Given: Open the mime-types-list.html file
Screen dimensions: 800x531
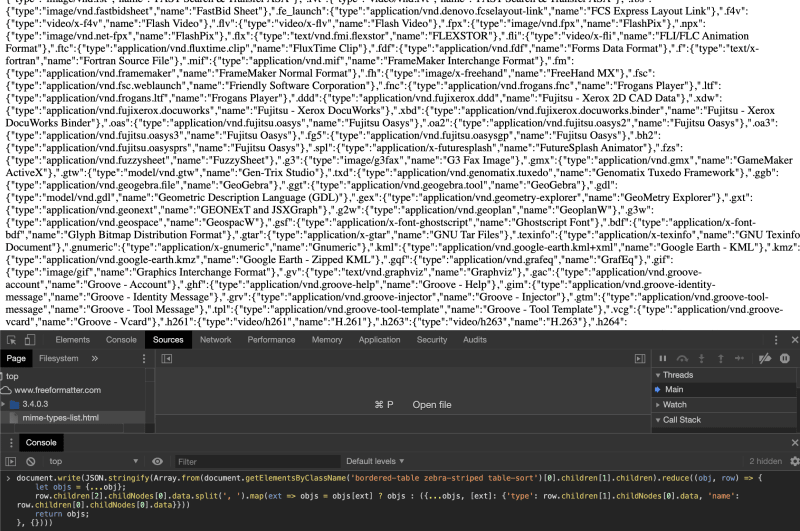Looking at the screenshot, I should [x=60, y=418].
